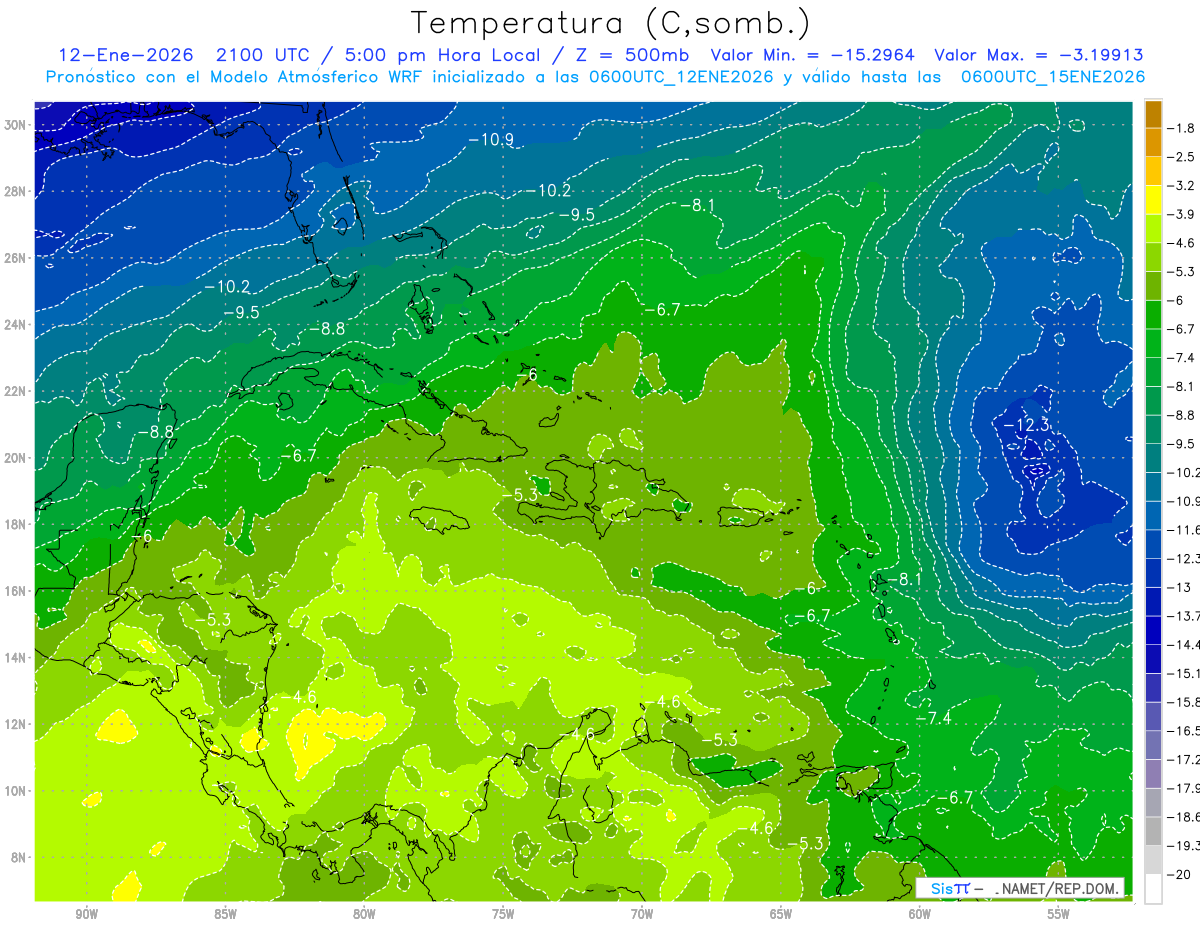Click the 55W longitude axis label
The image size is (1200, 927).
[1059, 914]
